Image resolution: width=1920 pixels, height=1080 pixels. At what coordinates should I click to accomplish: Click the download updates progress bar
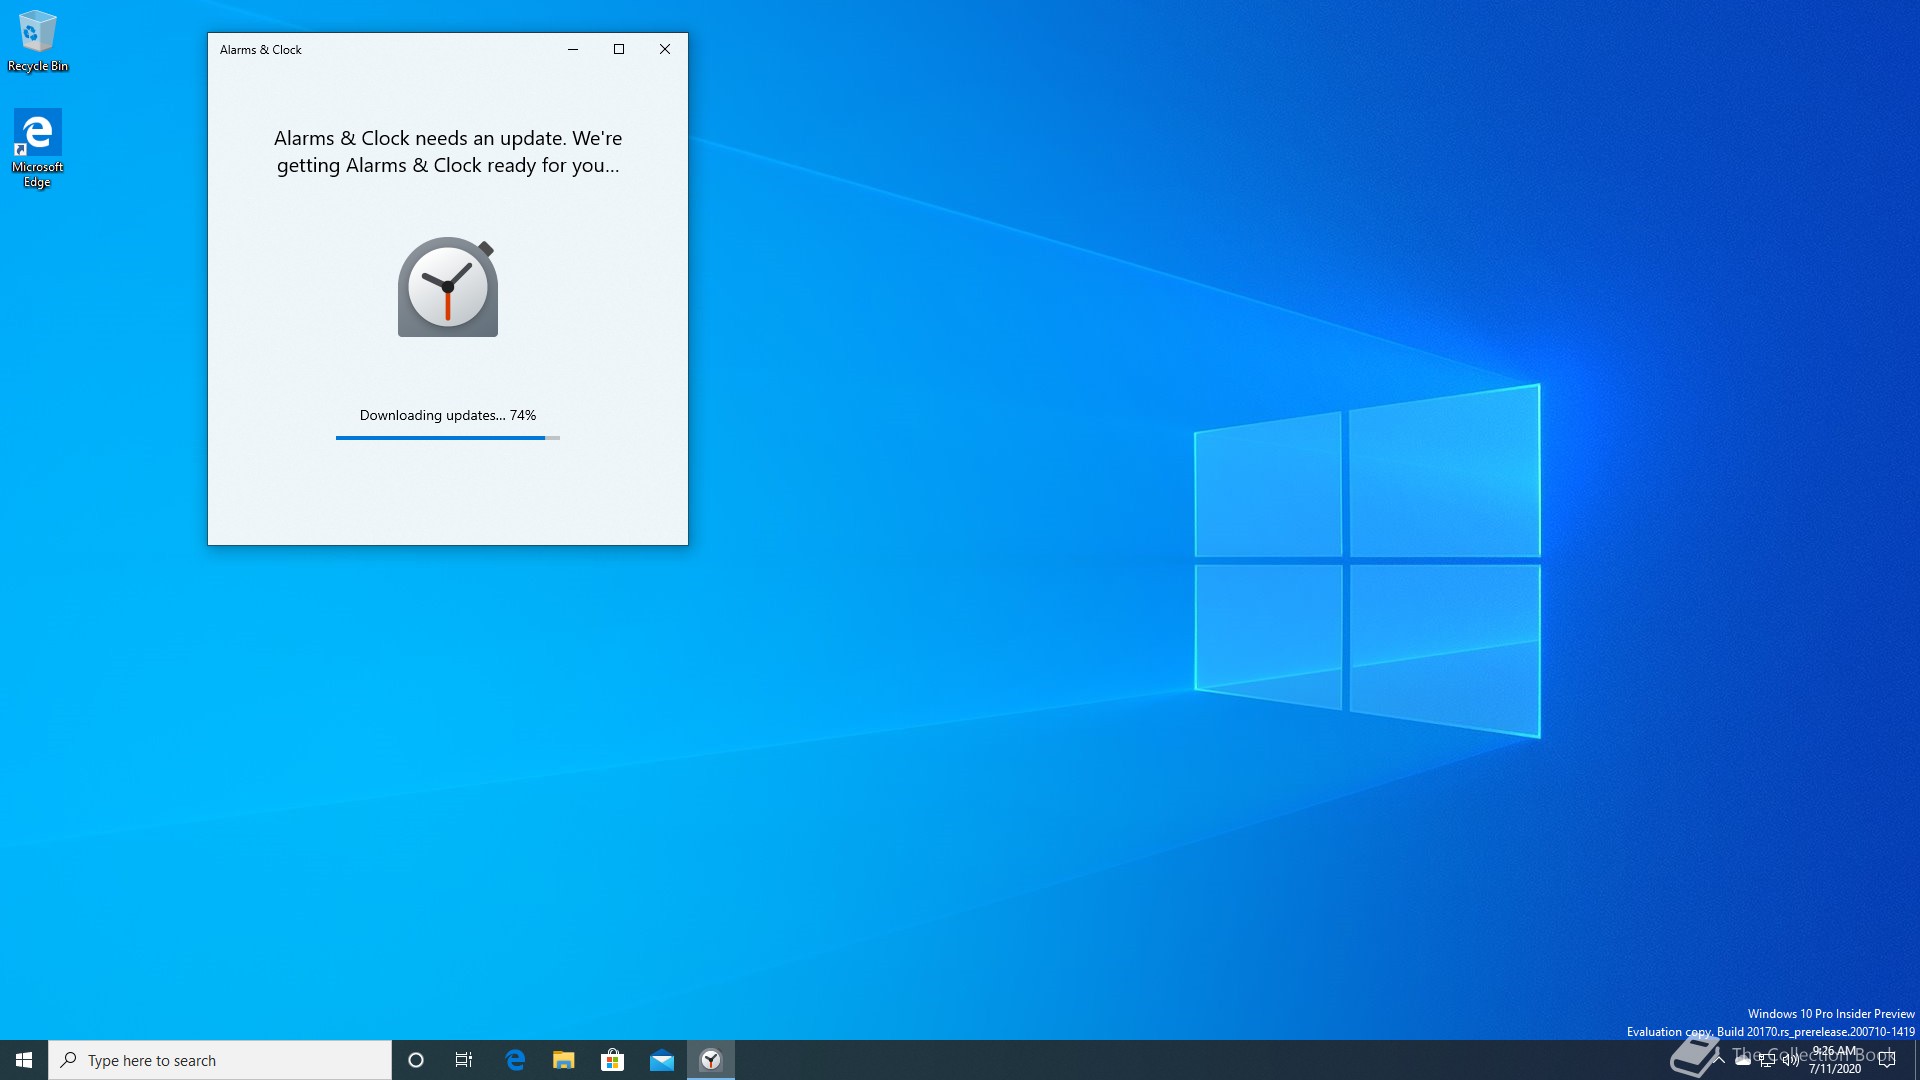tap(447, 438)
